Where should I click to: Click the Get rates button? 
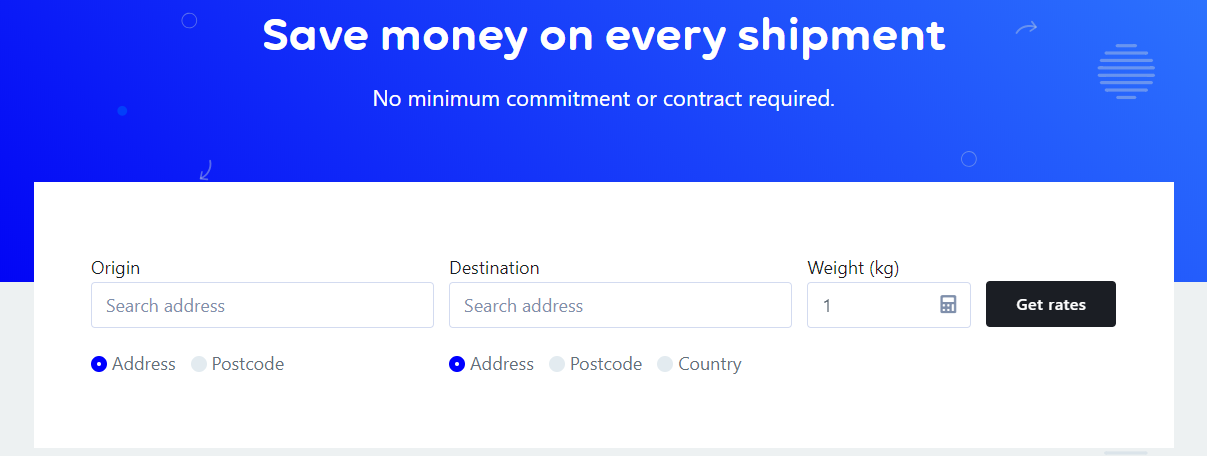(x=1051, y=304)
